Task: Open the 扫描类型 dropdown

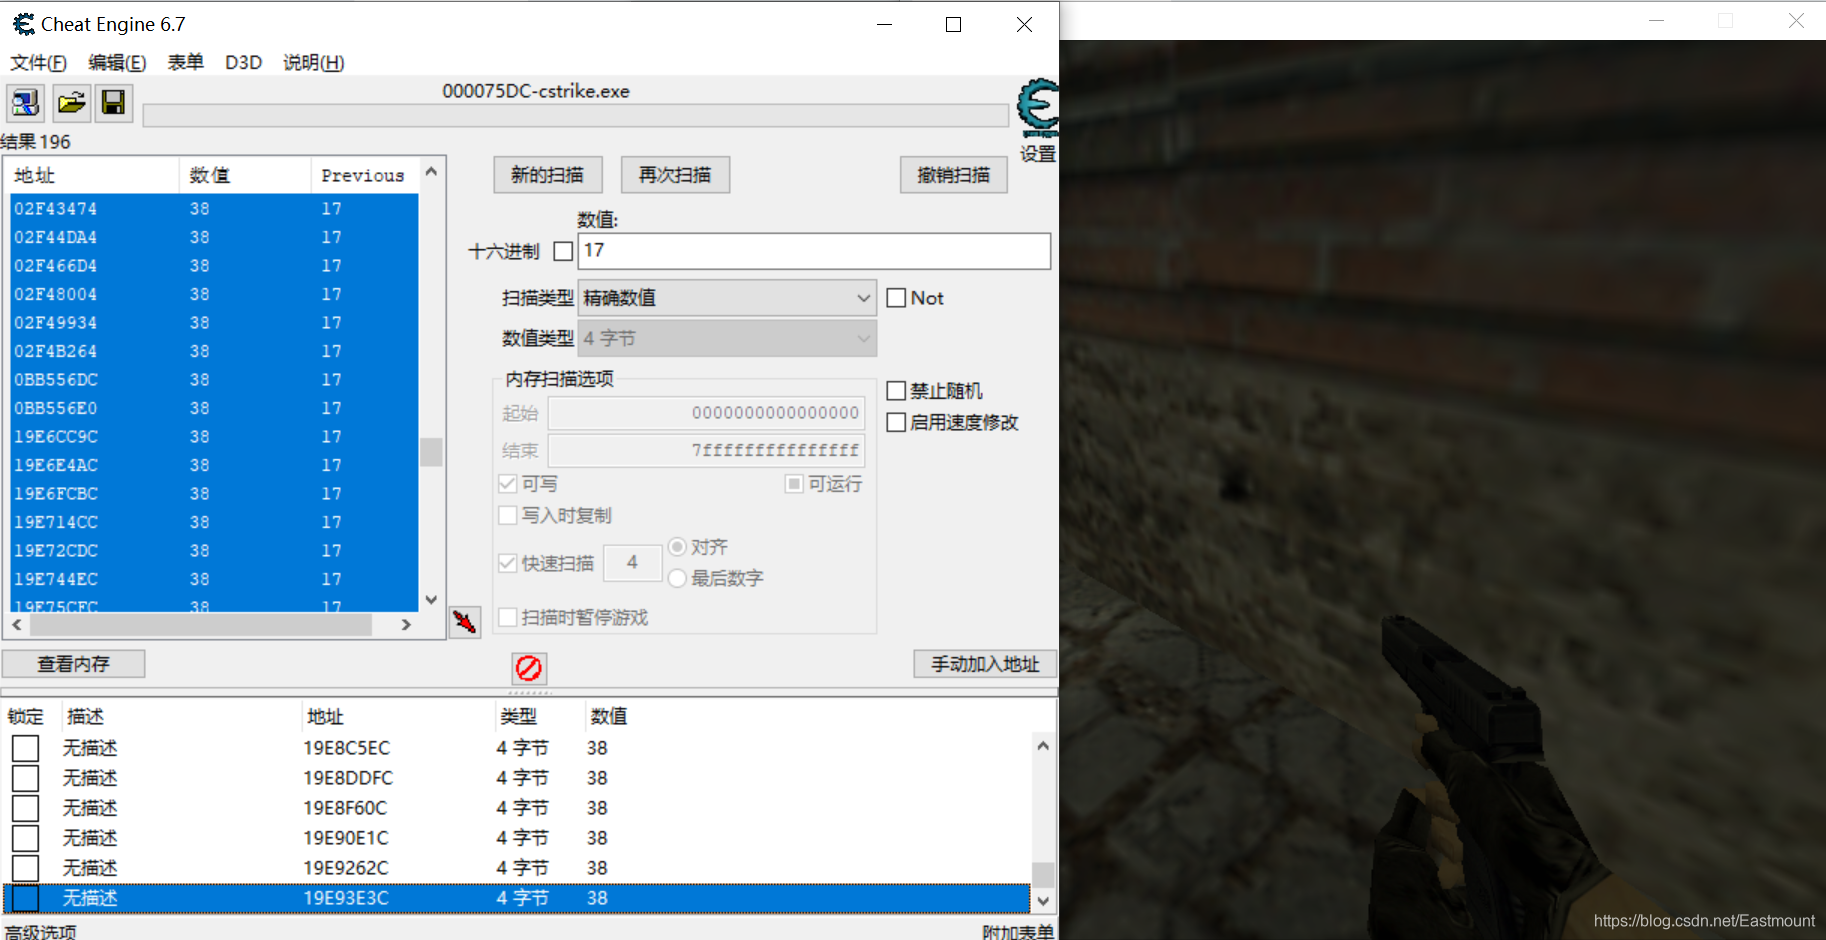Action: (727, 298)
